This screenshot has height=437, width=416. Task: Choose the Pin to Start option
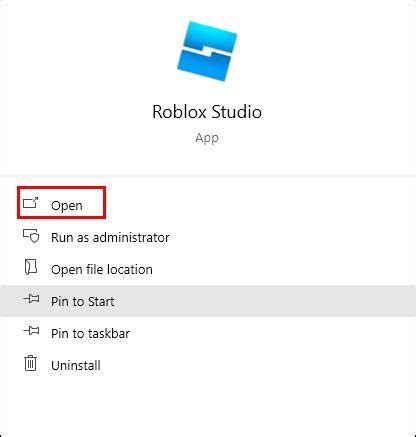tap(83, 302)
